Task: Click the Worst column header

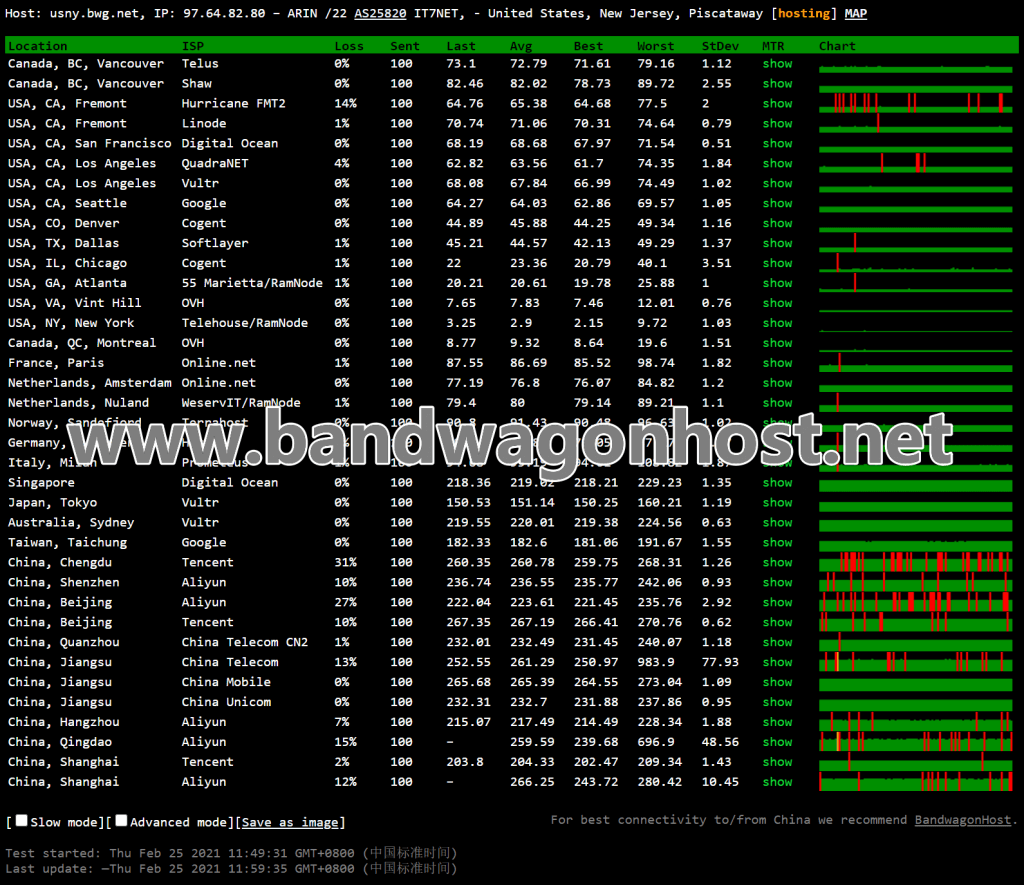Action: point(655,46)
